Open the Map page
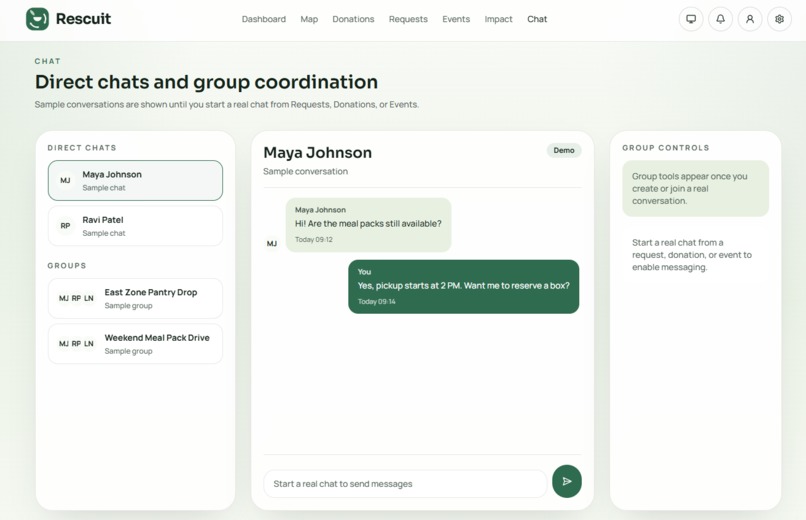This screenshot has height=520, width=806. tap(309, 19)
